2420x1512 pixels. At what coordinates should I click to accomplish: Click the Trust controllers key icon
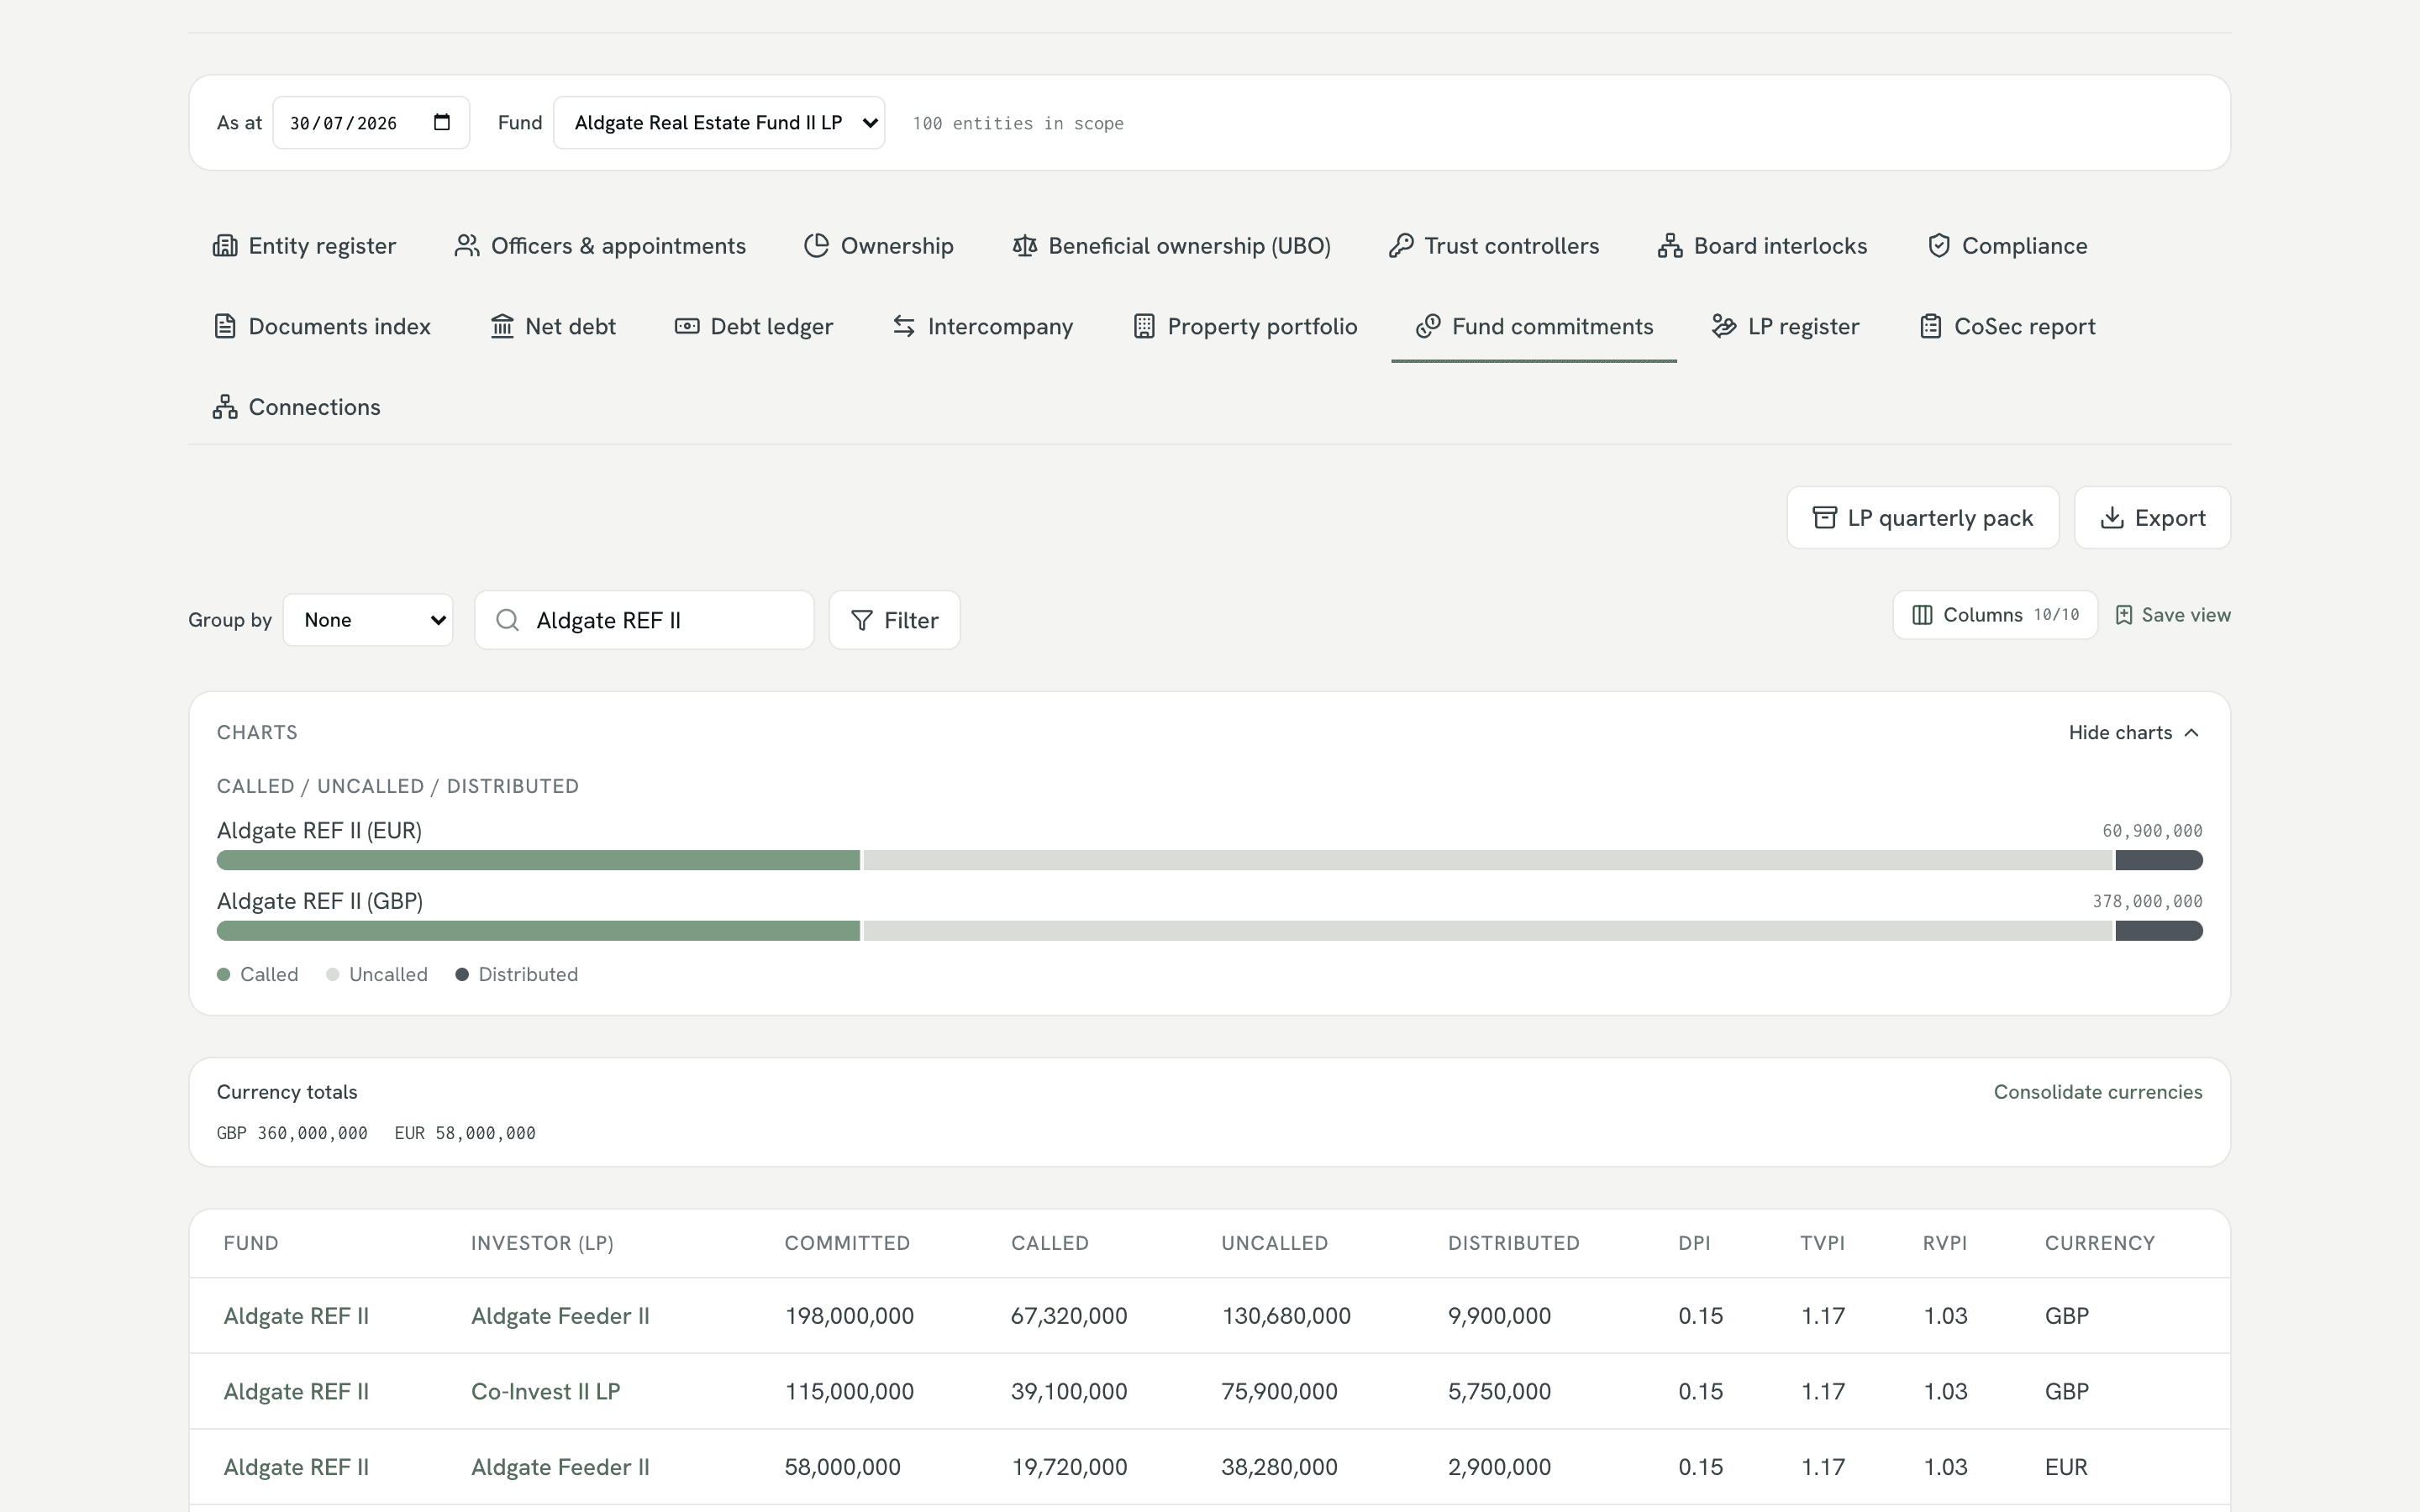click(x=1401, y=246)
